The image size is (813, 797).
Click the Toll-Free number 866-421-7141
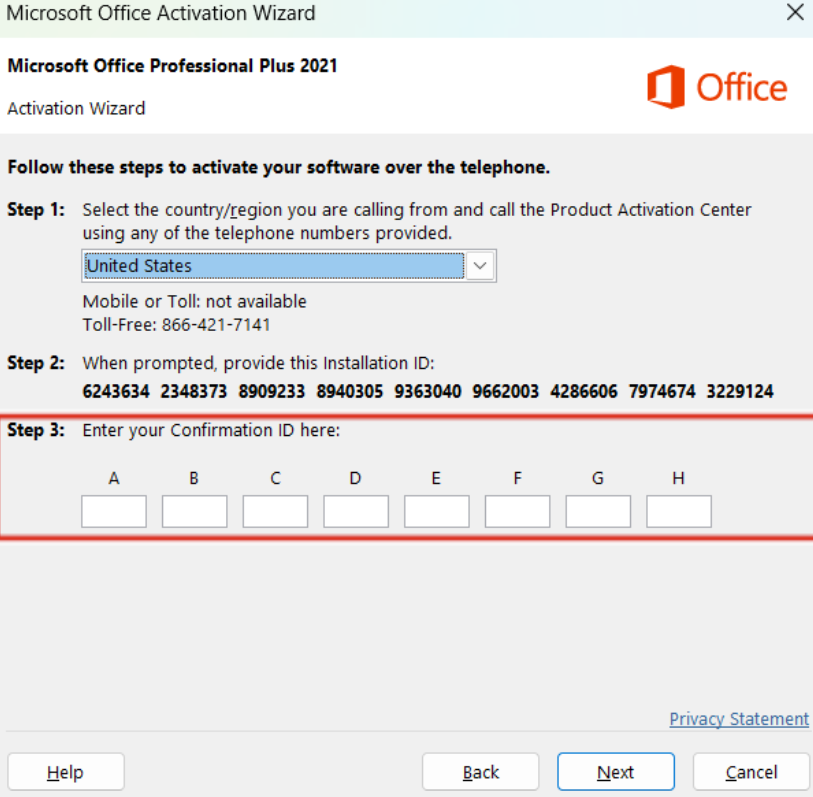pyautogui.click(x=216, y=325)
